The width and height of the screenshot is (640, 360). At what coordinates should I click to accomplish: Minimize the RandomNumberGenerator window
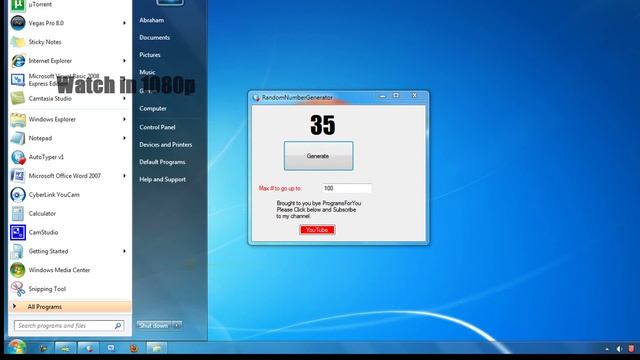(382, 96)
